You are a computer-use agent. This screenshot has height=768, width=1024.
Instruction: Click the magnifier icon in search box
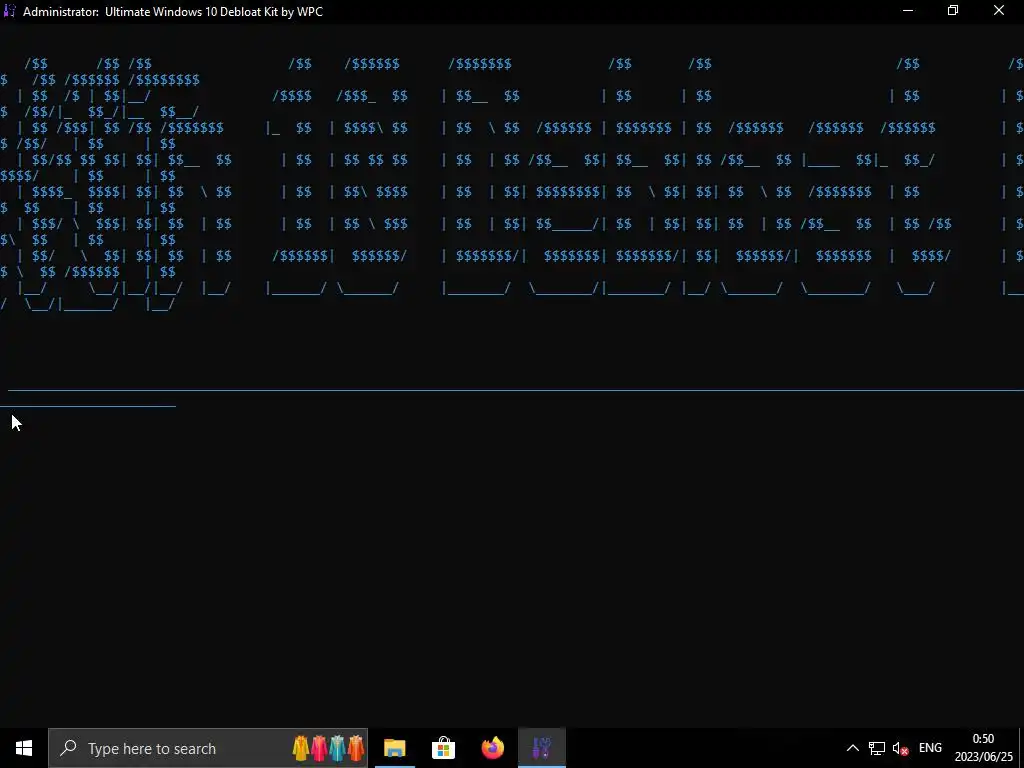[x=68, y=748]
